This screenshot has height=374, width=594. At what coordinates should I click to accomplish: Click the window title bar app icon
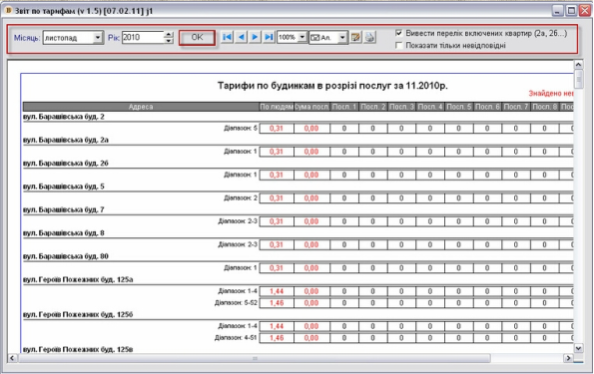click(x=8, y=10)
